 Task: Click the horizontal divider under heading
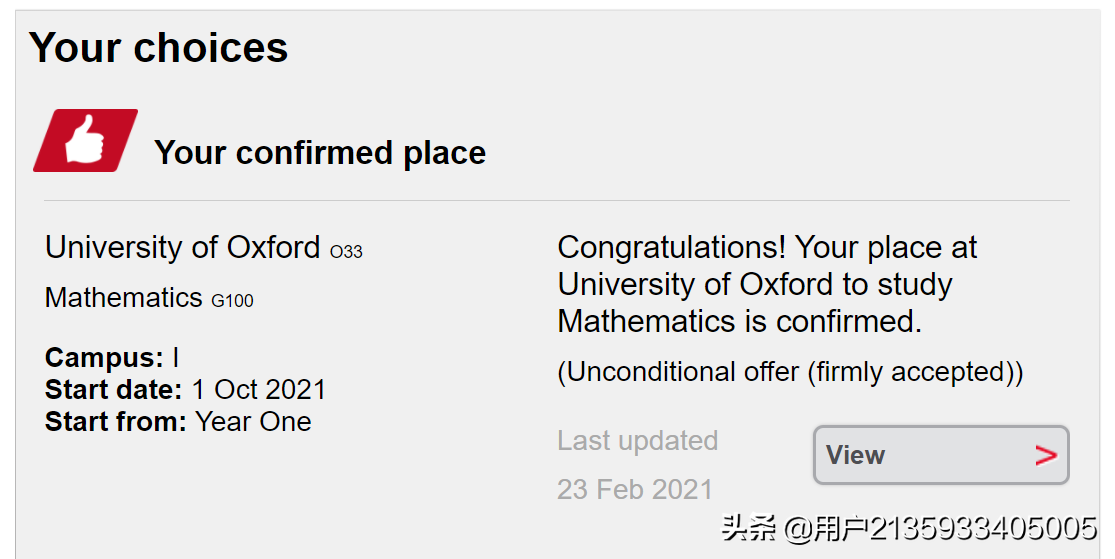point(557,201)
